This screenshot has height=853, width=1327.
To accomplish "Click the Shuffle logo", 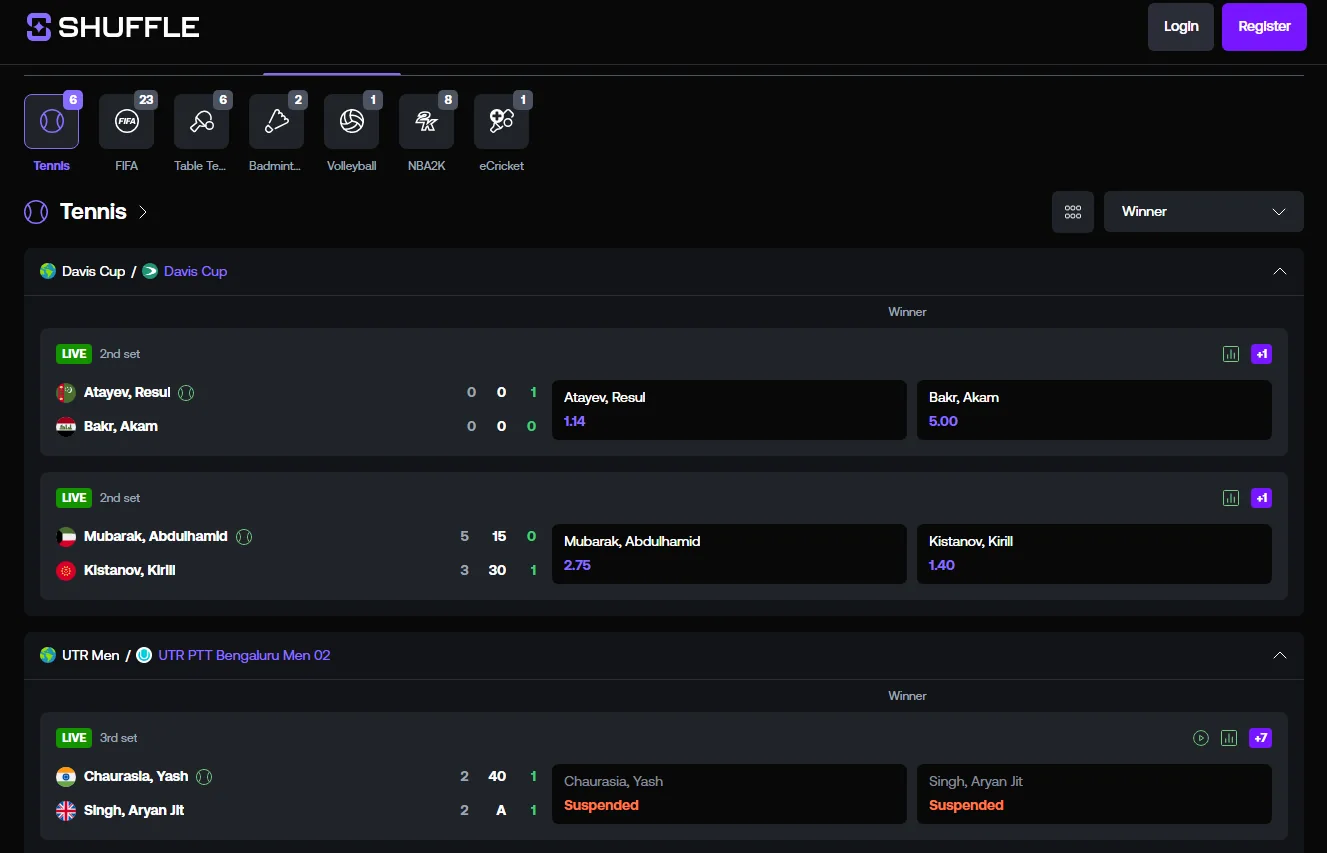I will 113,27.
